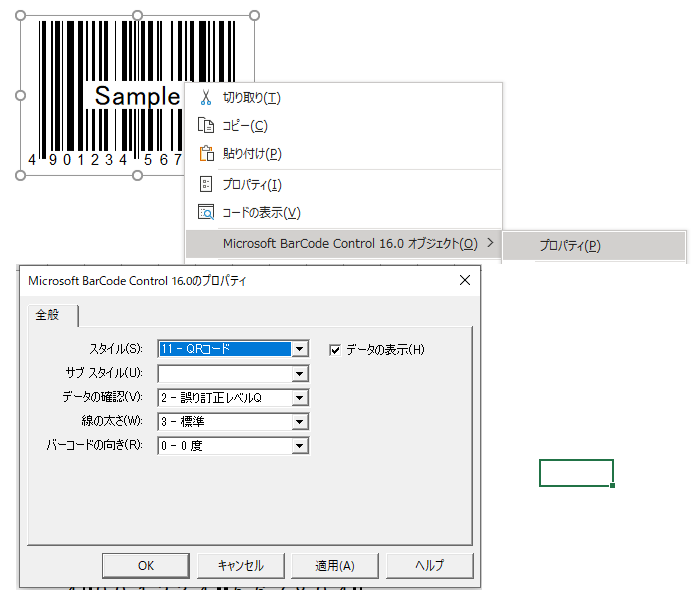Click the View Code magnifier icon
Screen dimensions: 694x610
(206, 212)
